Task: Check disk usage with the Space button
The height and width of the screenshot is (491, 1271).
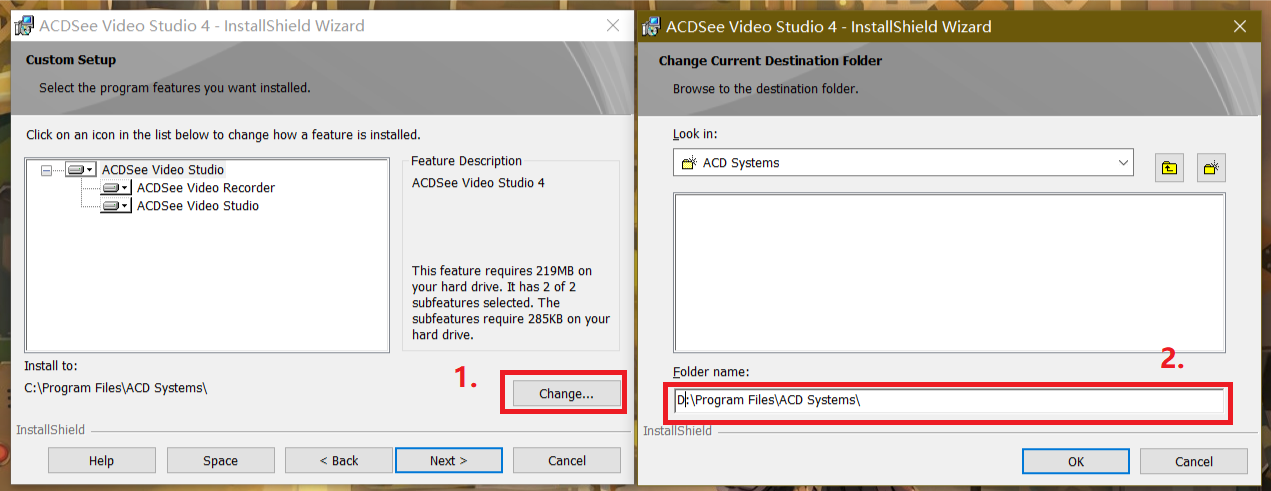Action: click(220, 461)
